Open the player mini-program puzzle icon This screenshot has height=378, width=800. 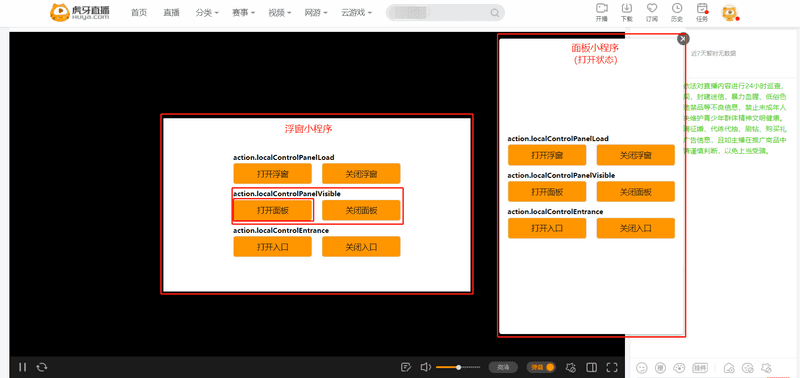click(571, 367)
